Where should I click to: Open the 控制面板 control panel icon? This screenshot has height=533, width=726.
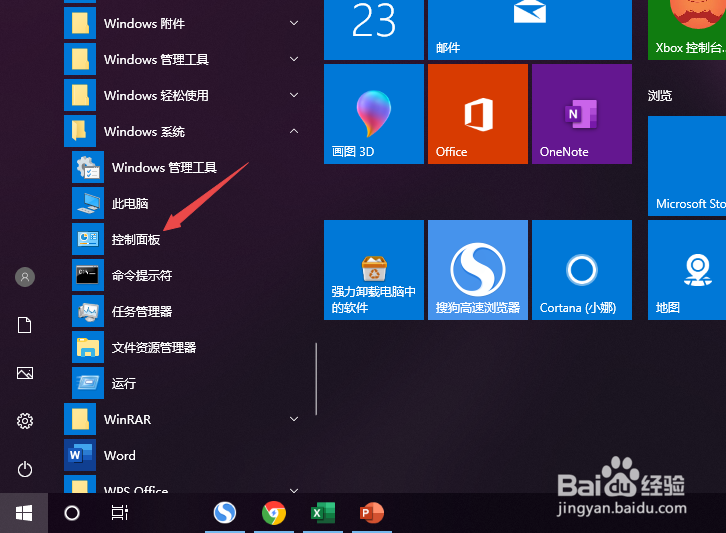pyautogui.click(x=88, y=239)
